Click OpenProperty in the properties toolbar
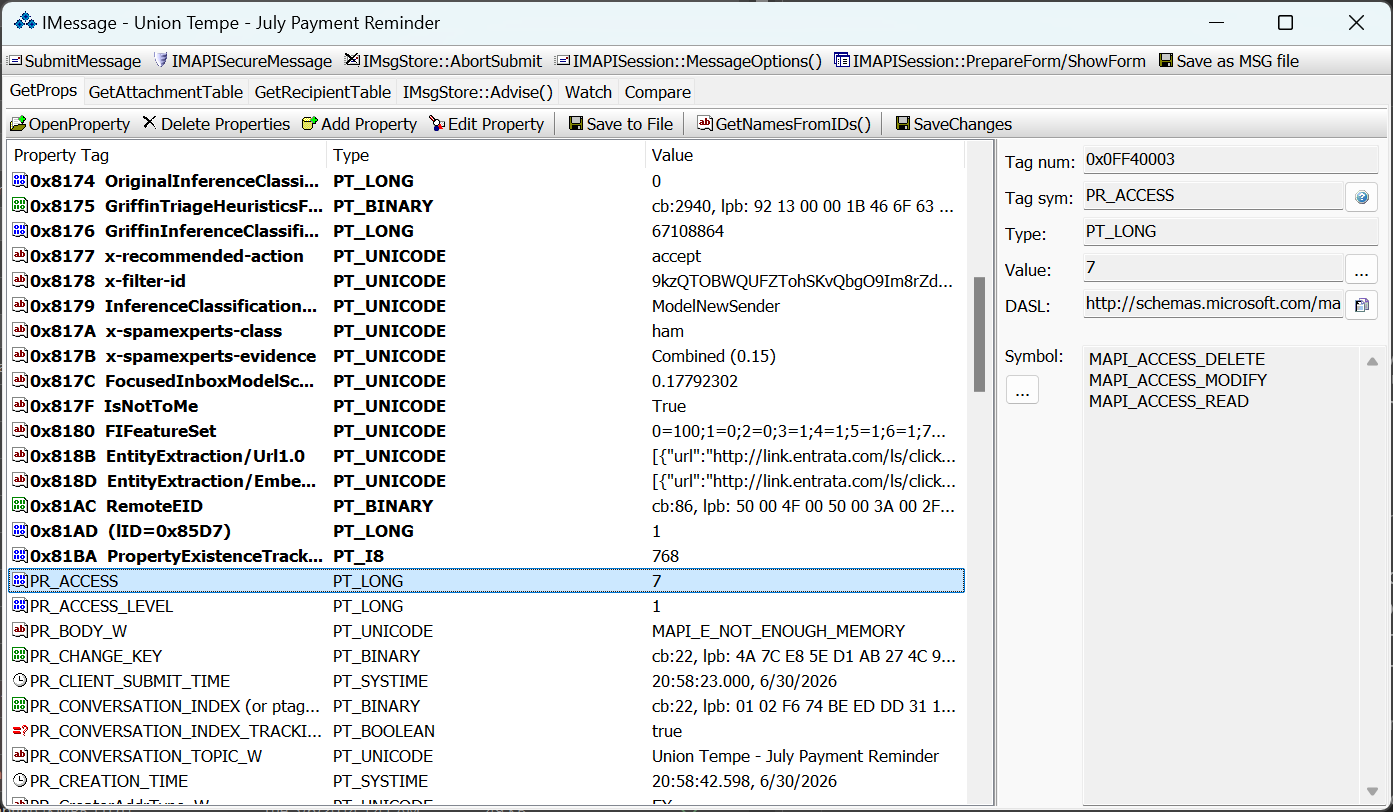This screenshot has width=1393, height=812. (x=70, y=124)
